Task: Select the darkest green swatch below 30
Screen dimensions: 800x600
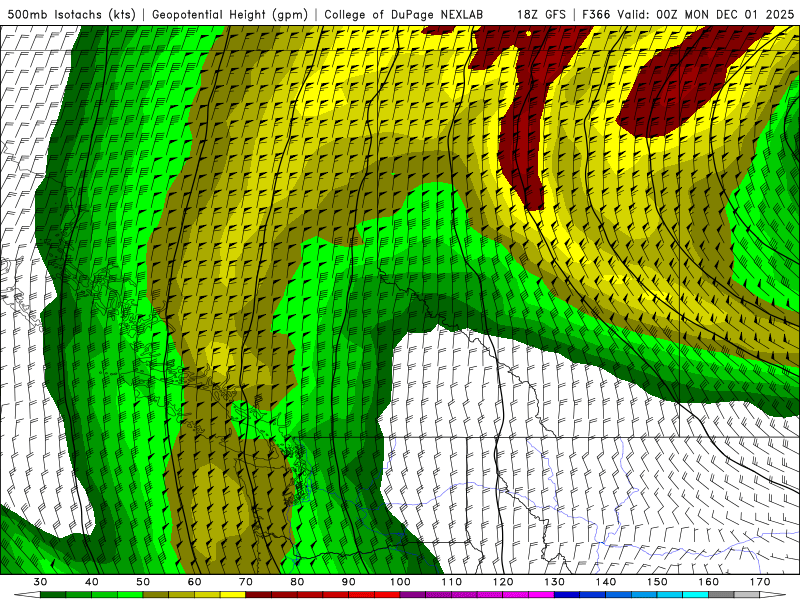Action: 53,594
